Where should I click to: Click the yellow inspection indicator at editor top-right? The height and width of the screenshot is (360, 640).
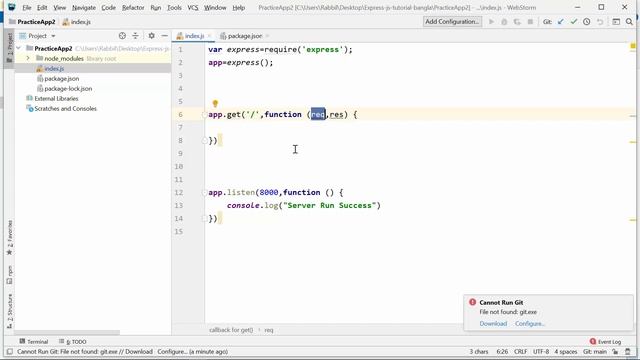tap(633, 46)
